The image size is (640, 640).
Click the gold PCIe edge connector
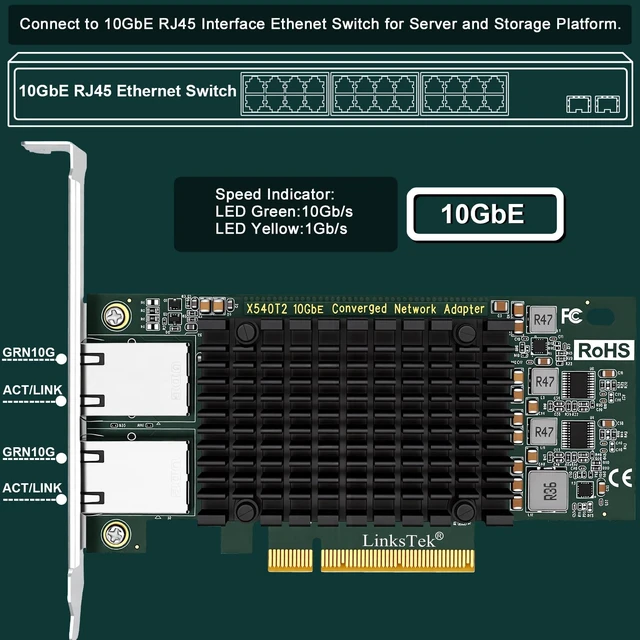click(371, 560)
